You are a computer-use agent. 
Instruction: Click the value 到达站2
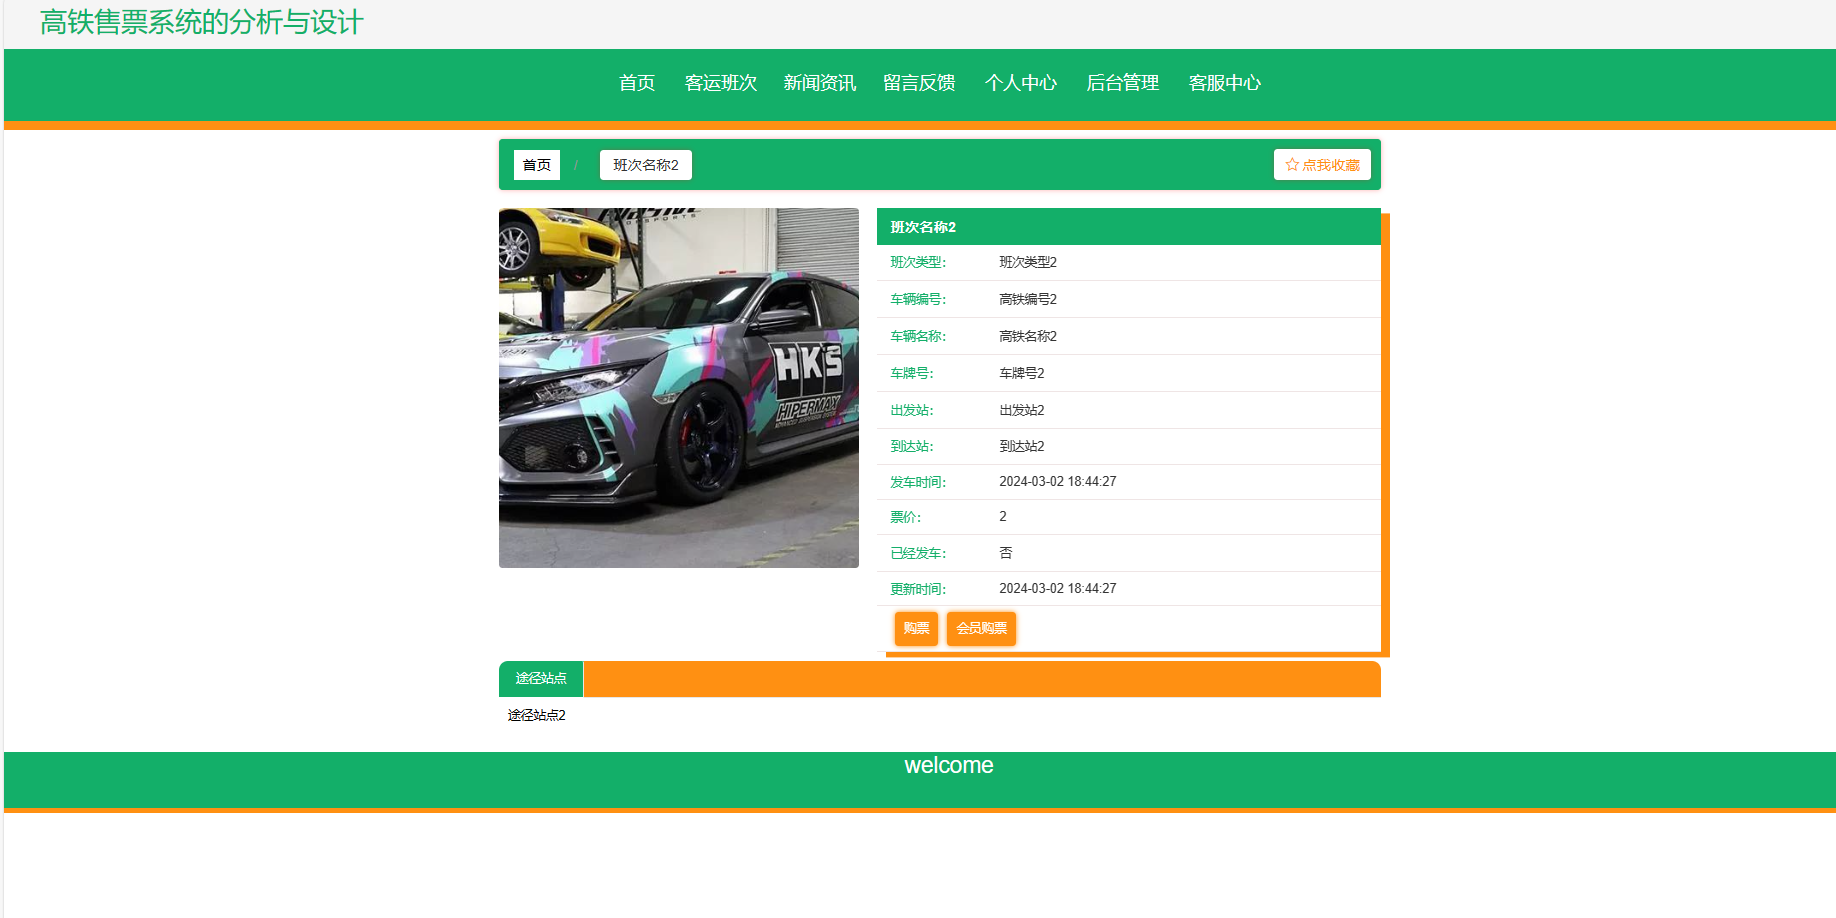[1022, 446]
